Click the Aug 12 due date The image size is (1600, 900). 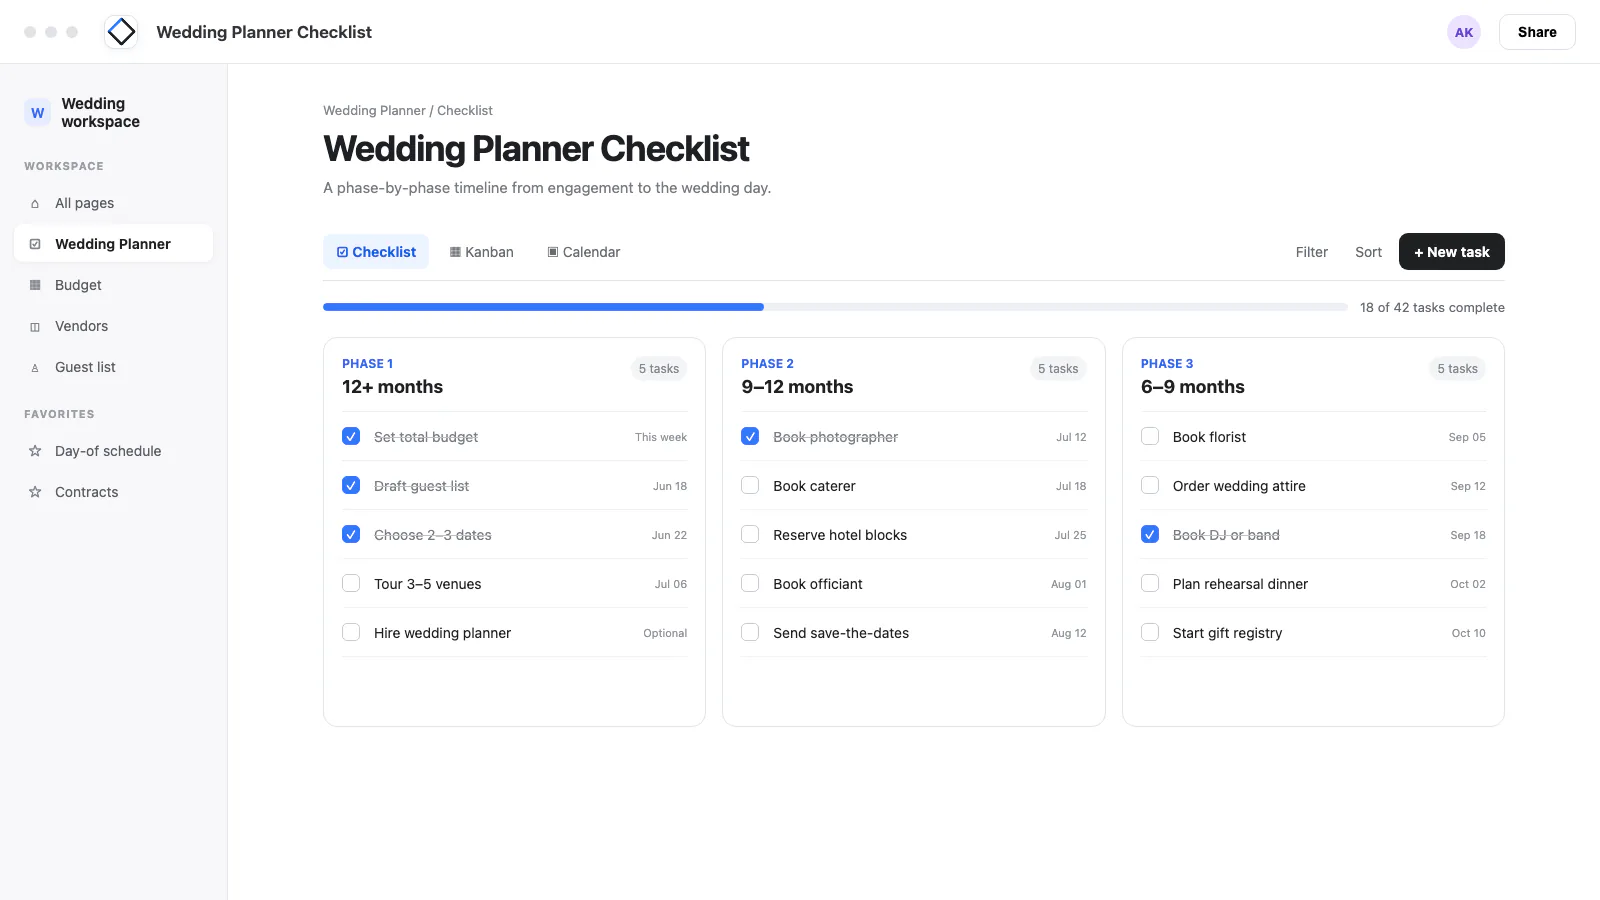(x=1069, y=633)
